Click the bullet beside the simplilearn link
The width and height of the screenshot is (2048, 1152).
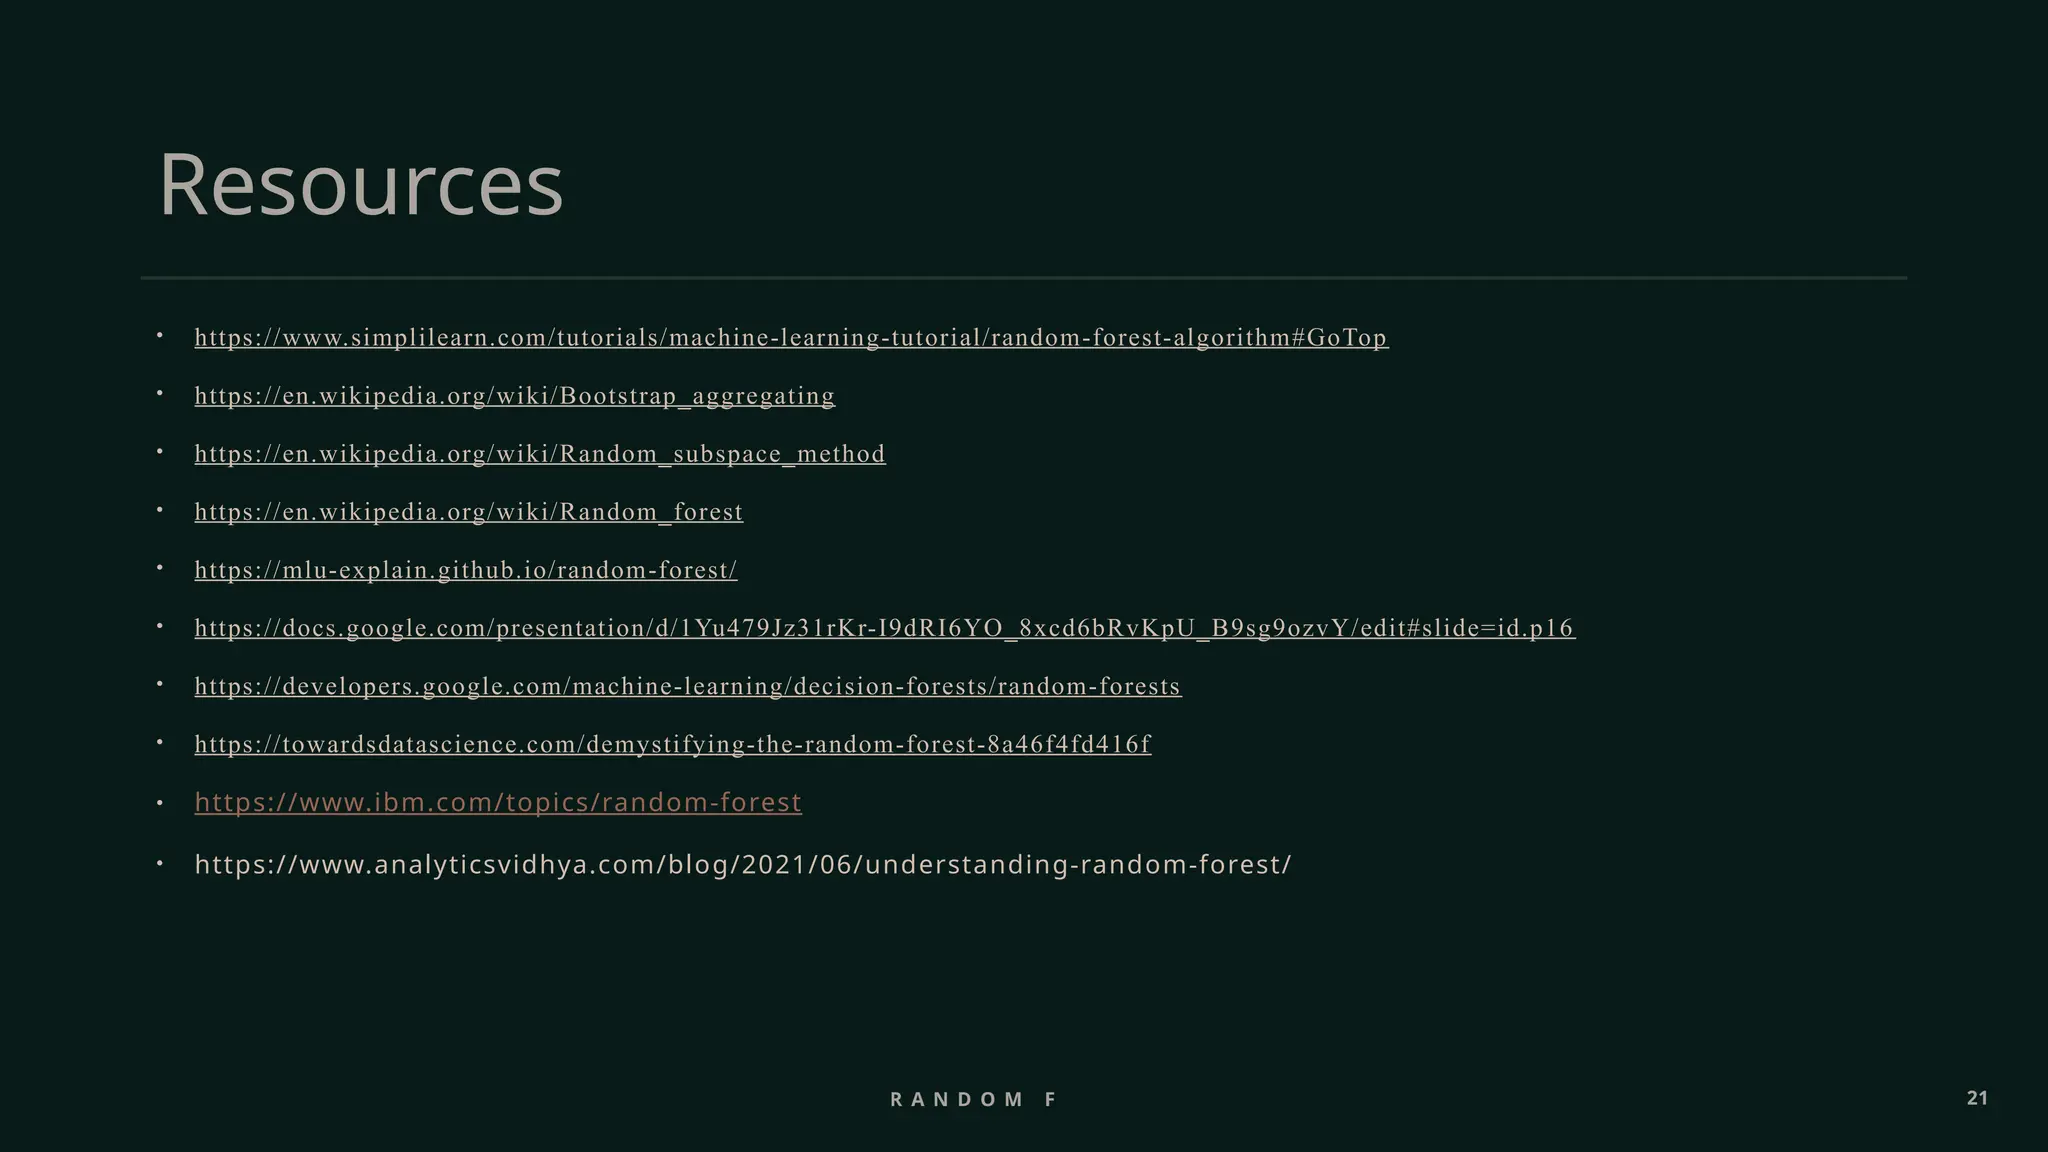tap(160, 336)
